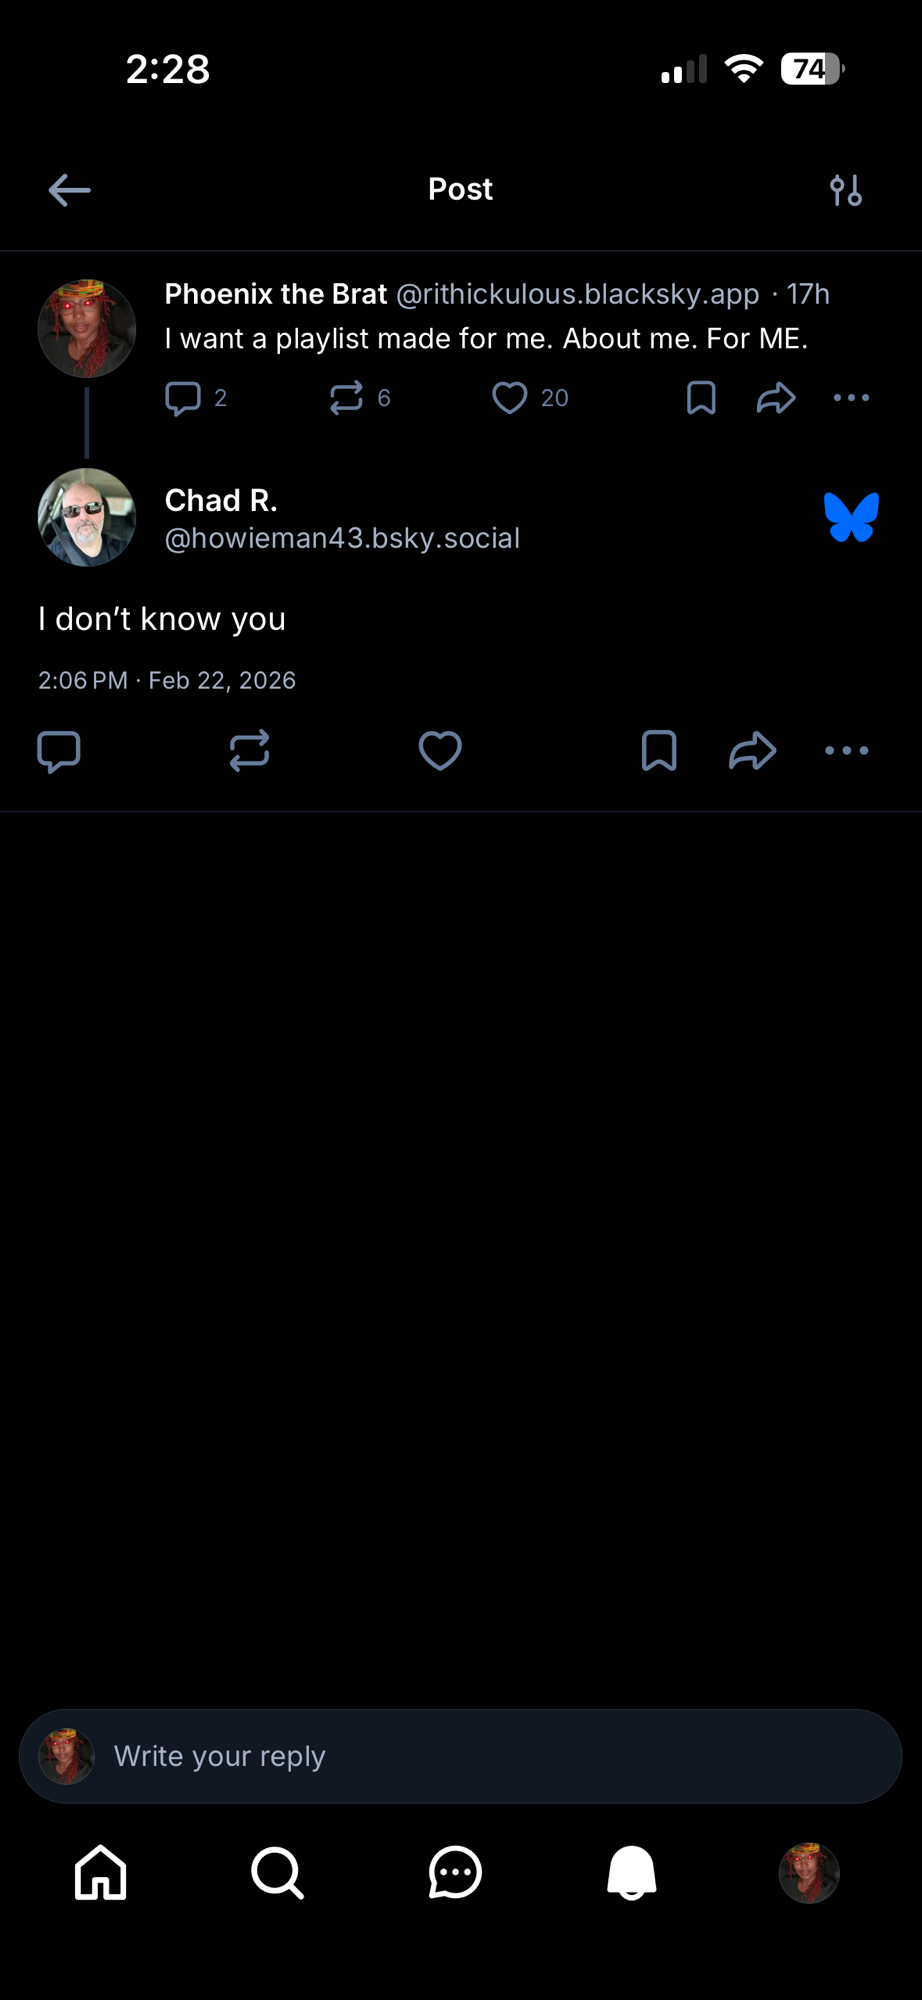
Task: Click the blue Bluesky butterfly icon
Action: pyautogui.click(x=851, y=517)
